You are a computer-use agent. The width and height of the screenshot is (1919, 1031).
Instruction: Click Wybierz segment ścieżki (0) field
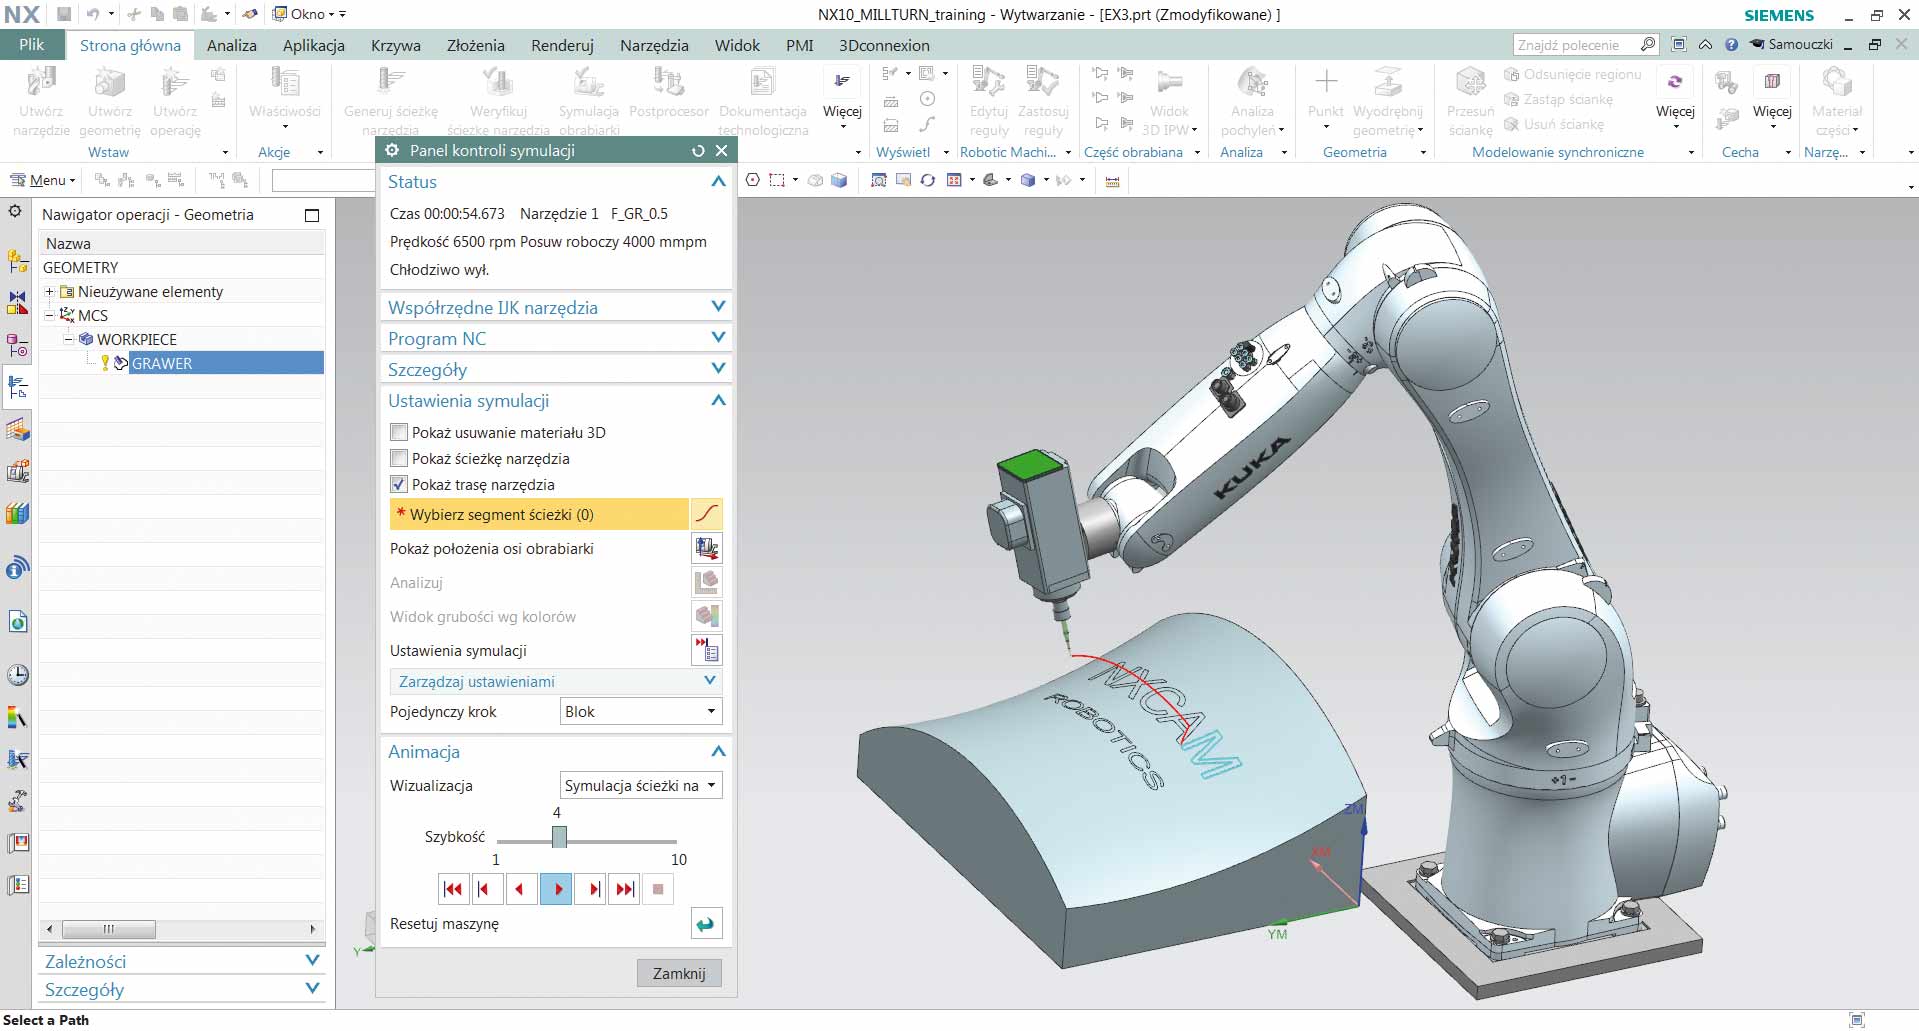point(539,514)
